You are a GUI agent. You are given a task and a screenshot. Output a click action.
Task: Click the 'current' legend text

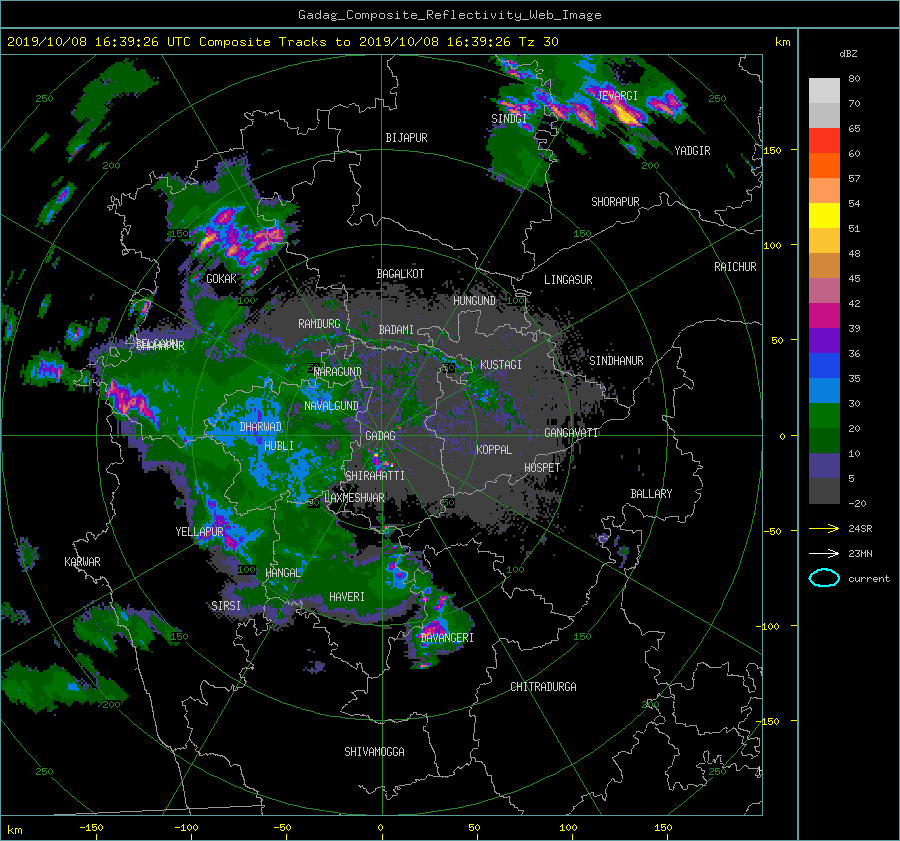coord(869,579)
